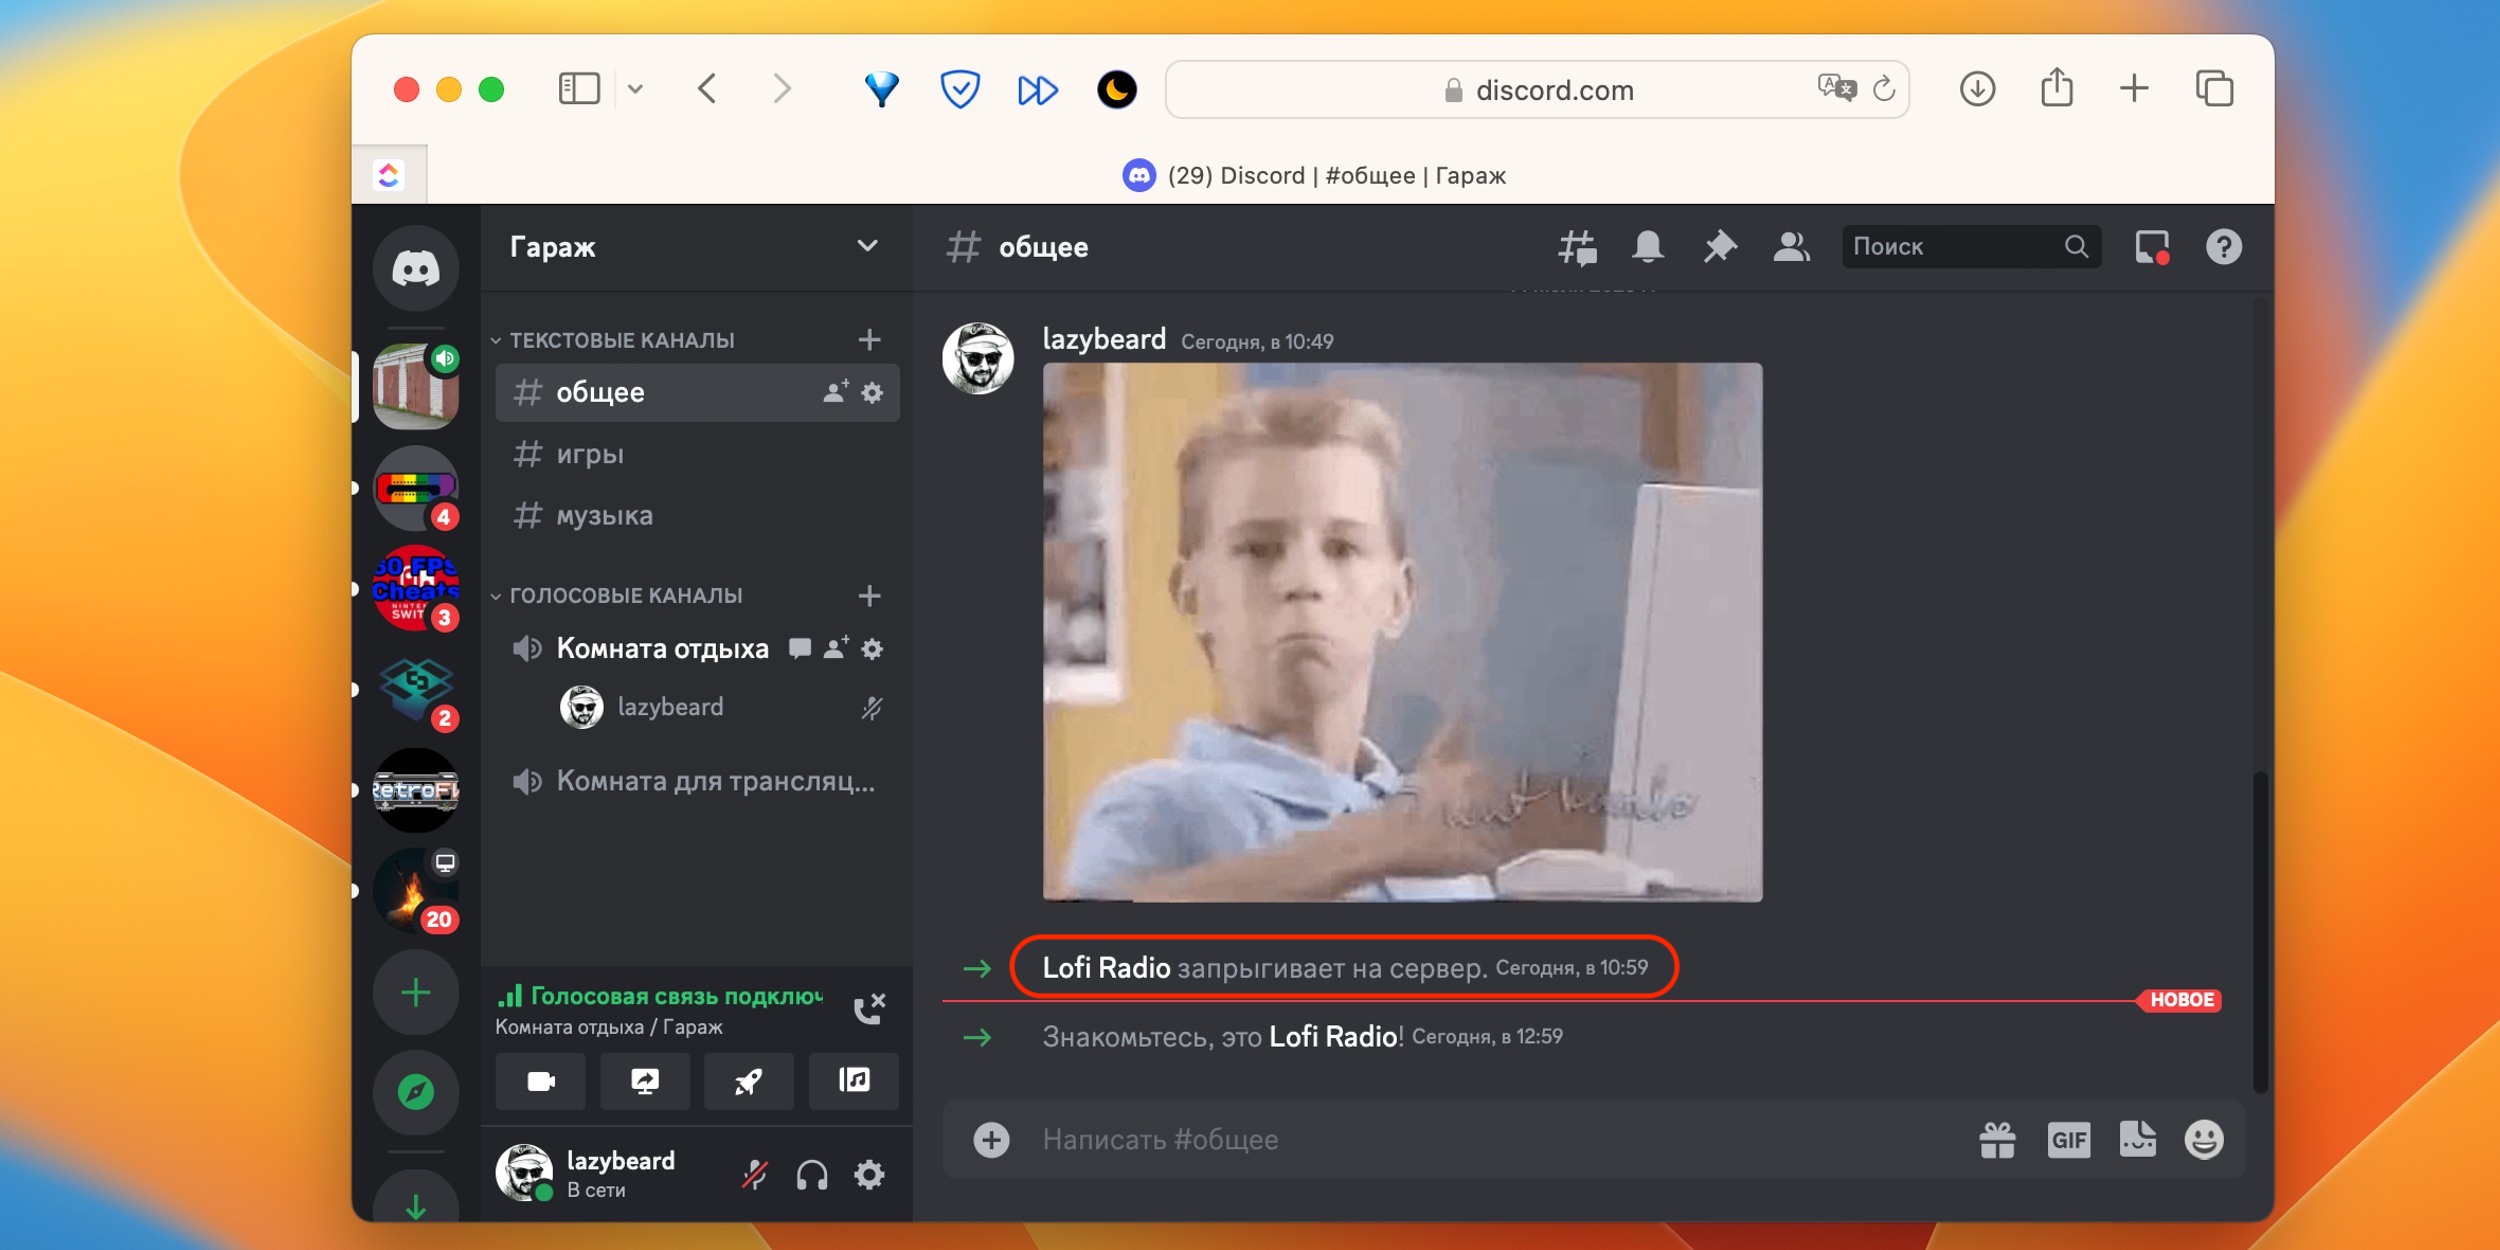Image resolution: width=2500 pixels, height=1250 pixels.
Task: Open the 60 FPS Cheats server
Action: [416, 588]
